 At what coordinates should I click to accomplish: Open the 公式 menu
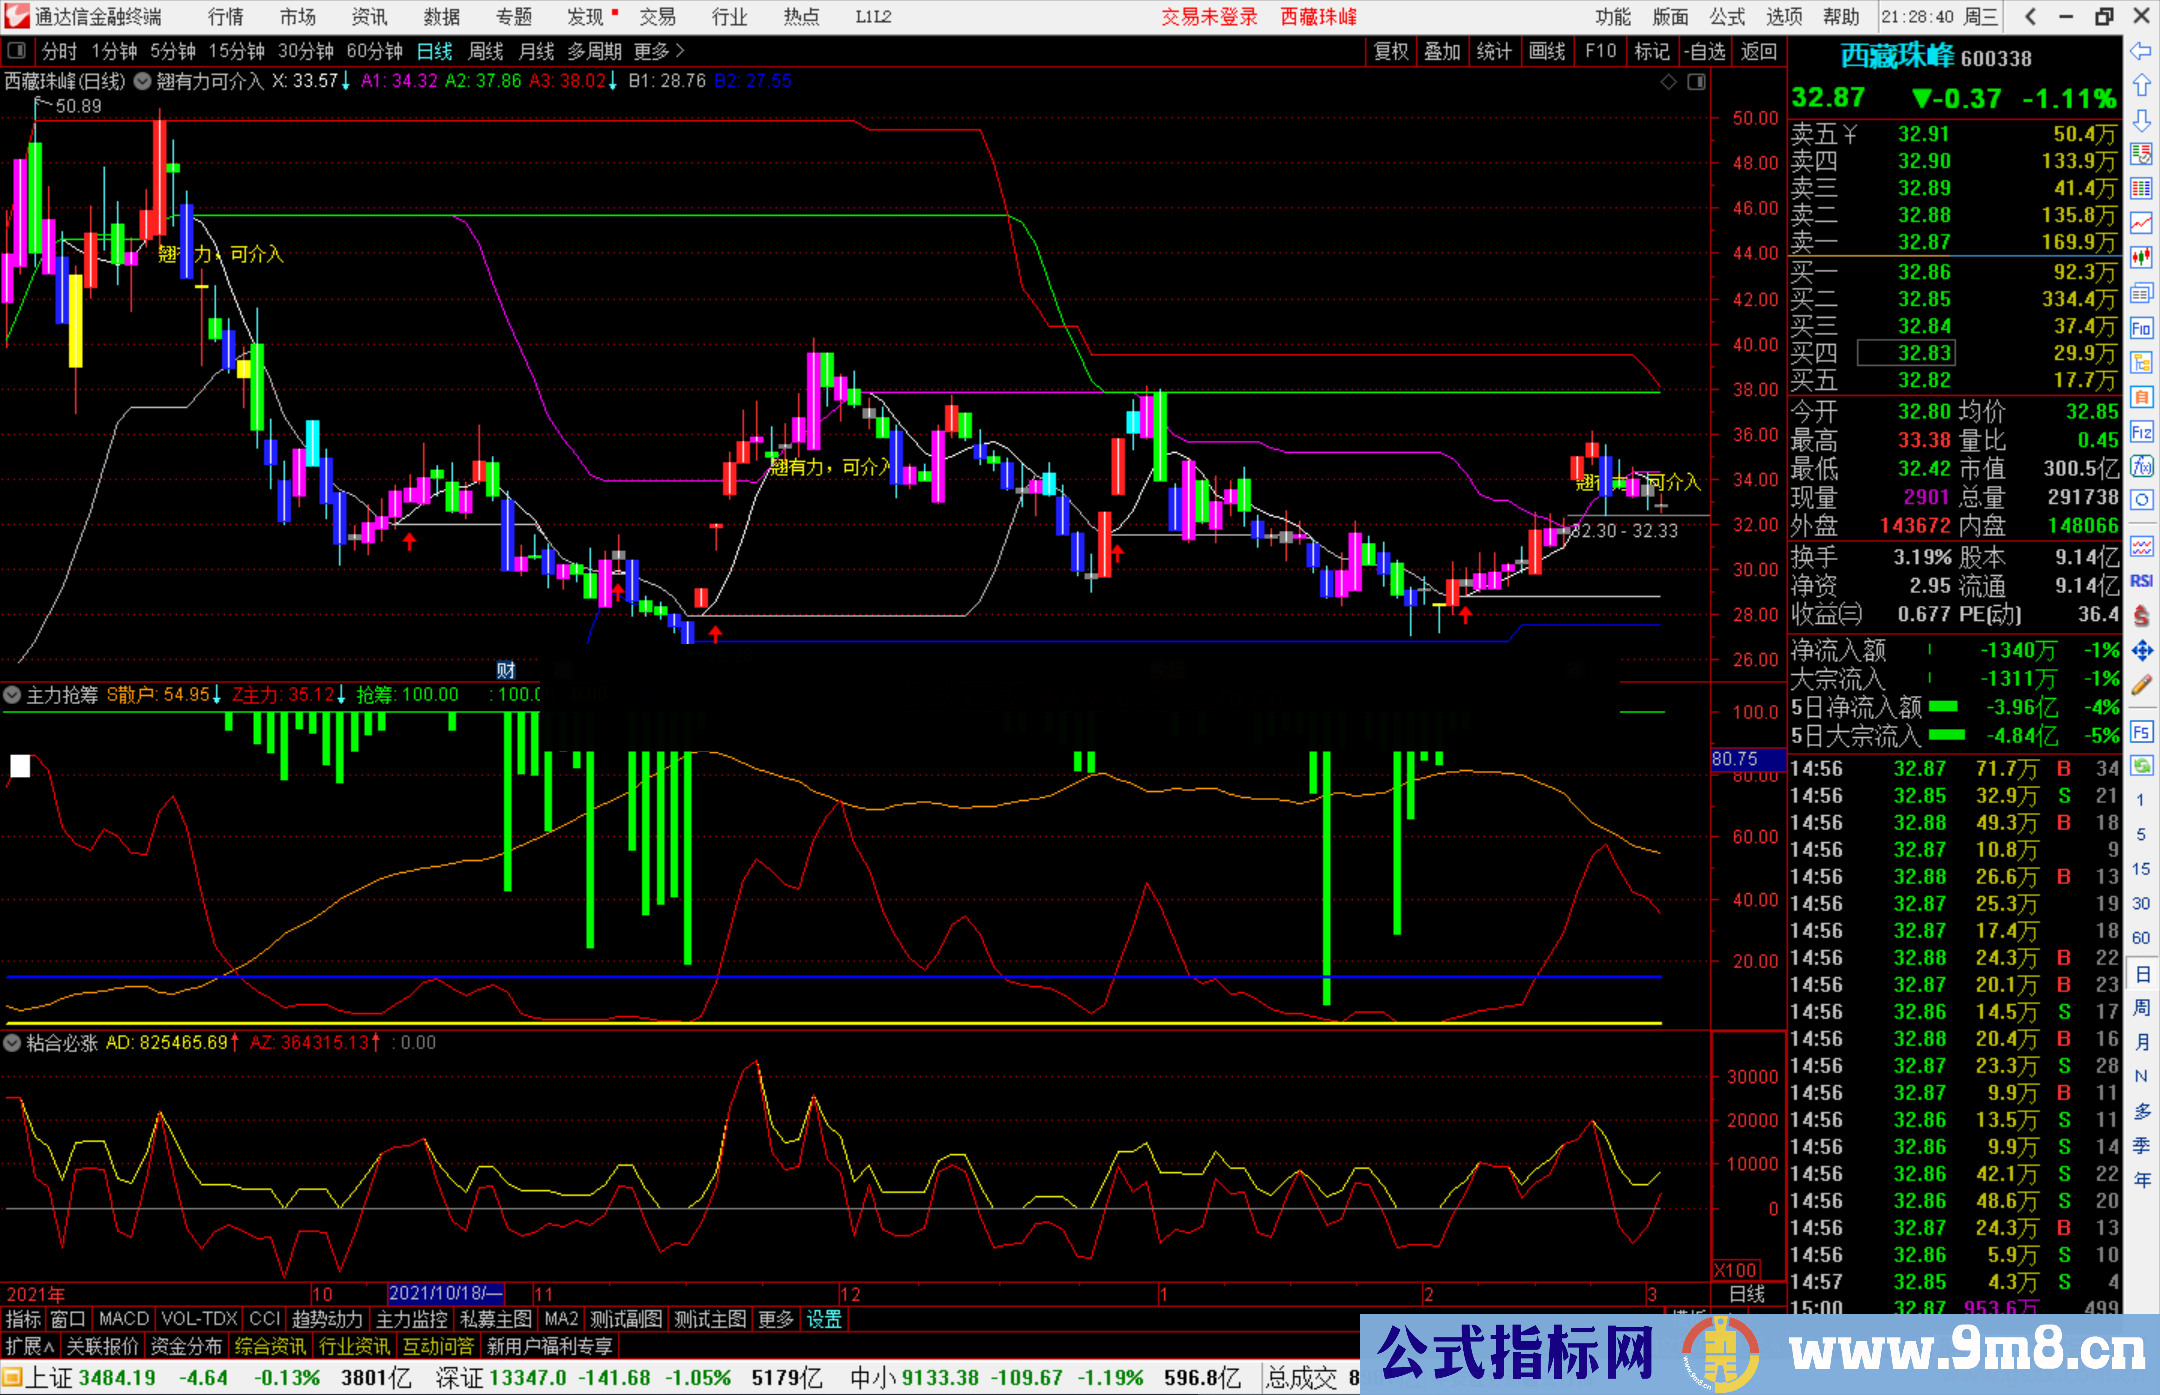(x=1727, y=16)
